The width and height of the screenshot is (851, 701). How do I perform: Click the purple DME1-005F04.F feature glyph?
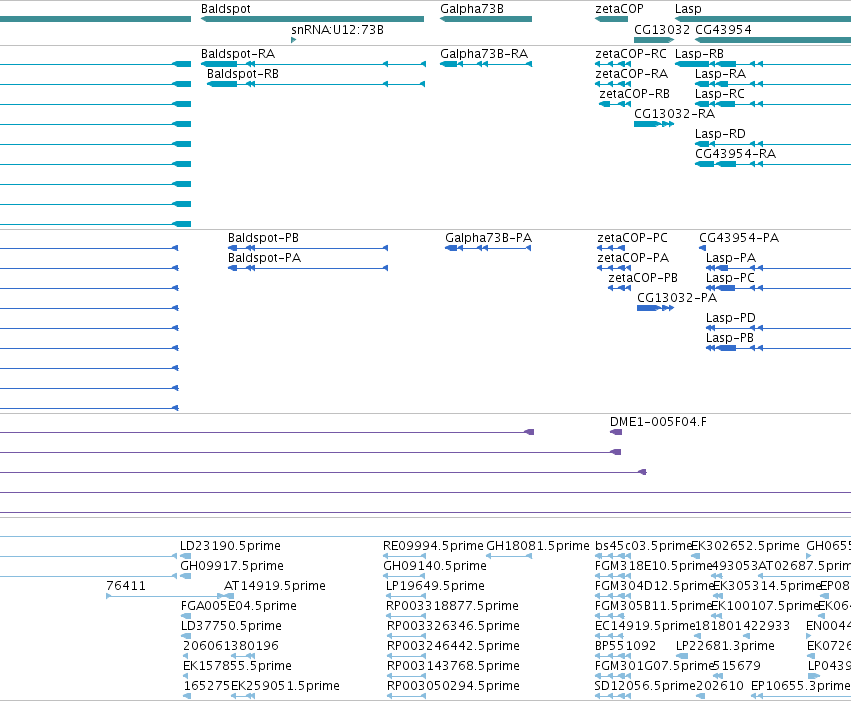[x=616, y=432]
